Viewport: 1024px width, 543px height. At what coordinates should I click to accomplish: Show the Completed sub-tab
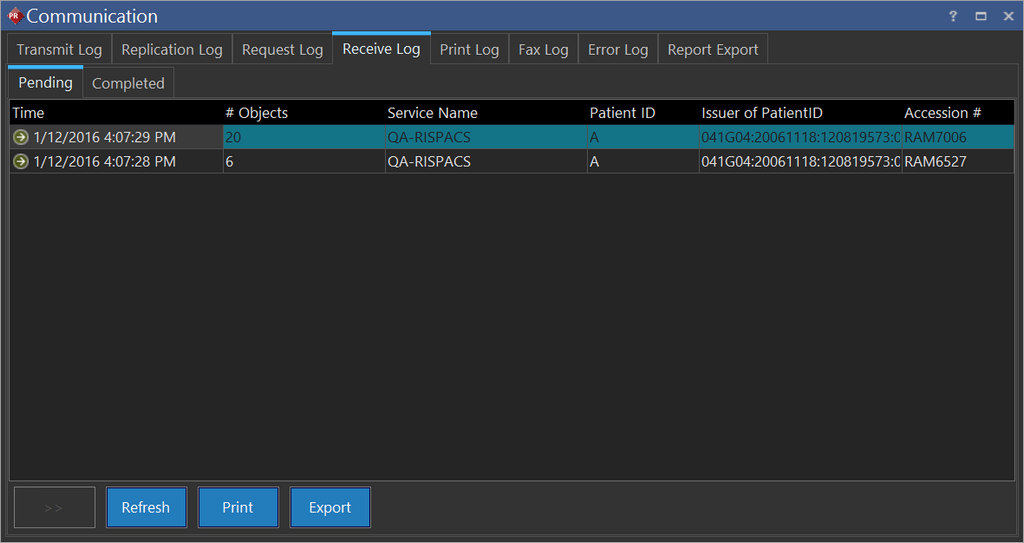click(x=128, y=84)
